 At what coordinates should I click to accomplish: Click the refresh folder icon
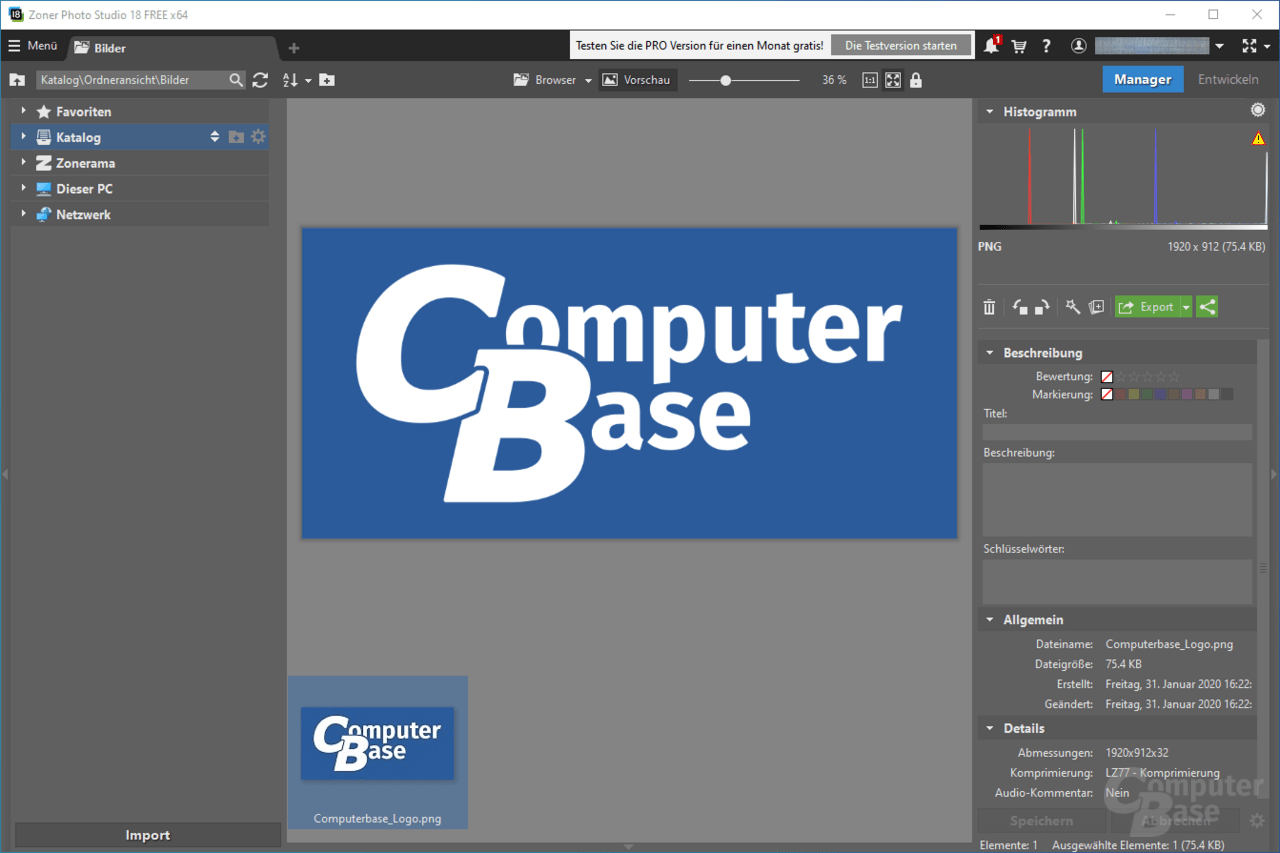point(260,80)
